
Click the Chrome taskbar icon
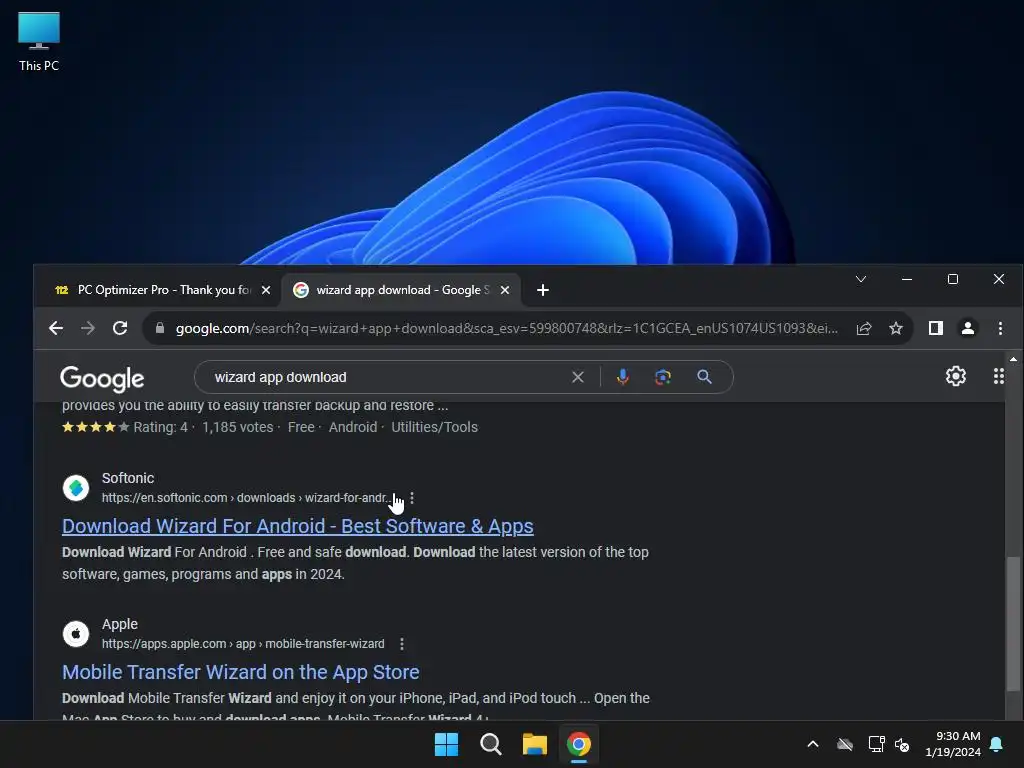coord(579,744)
